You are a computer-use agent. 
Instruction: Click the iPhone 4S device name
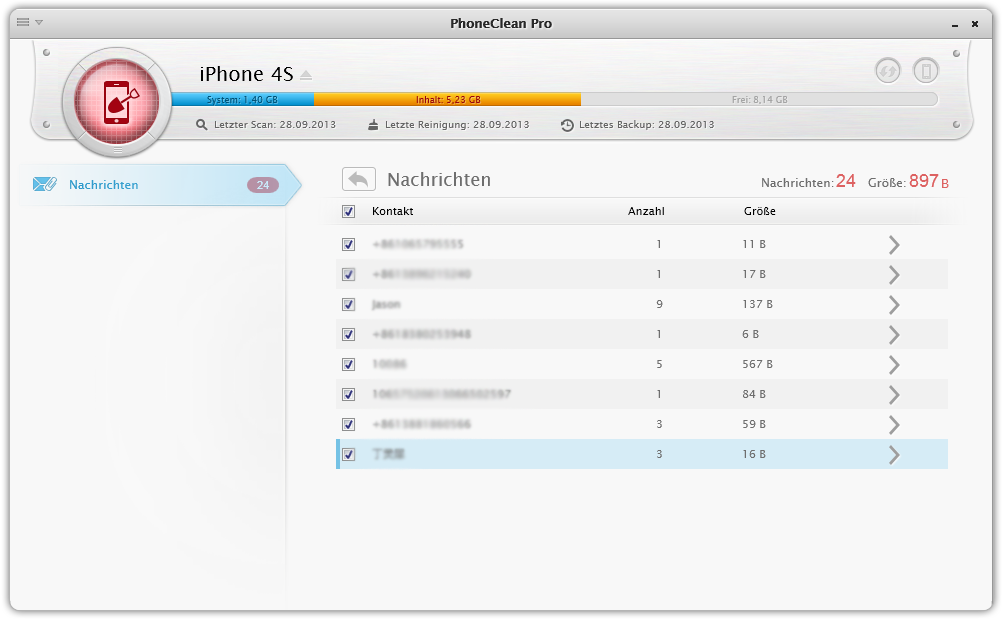pos(247,74)
